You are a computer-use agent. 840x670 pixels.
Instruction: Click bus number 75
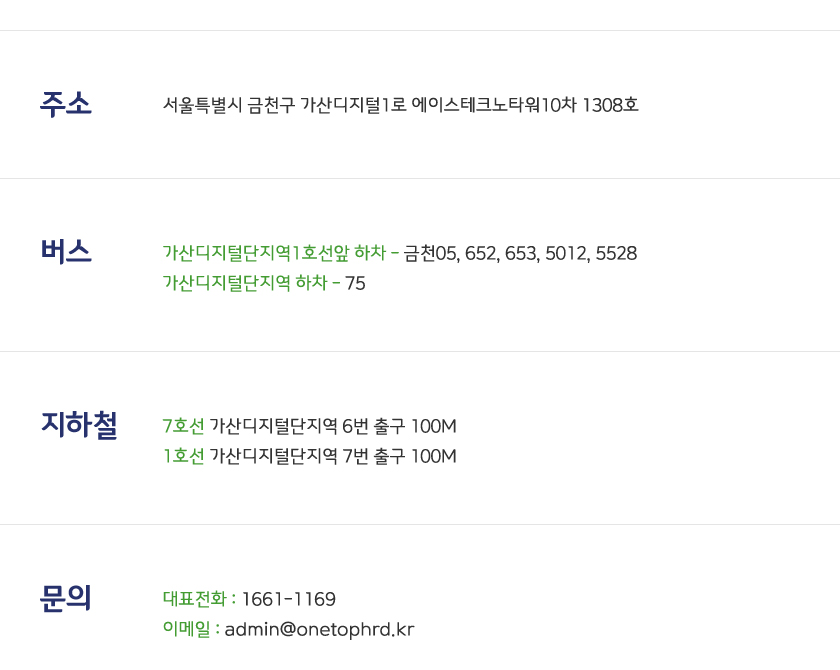(x=355, y=283)
